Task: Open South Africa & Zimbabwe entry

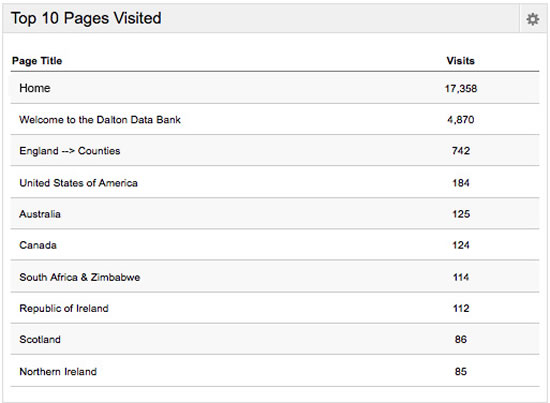Action: pos(80,277)
